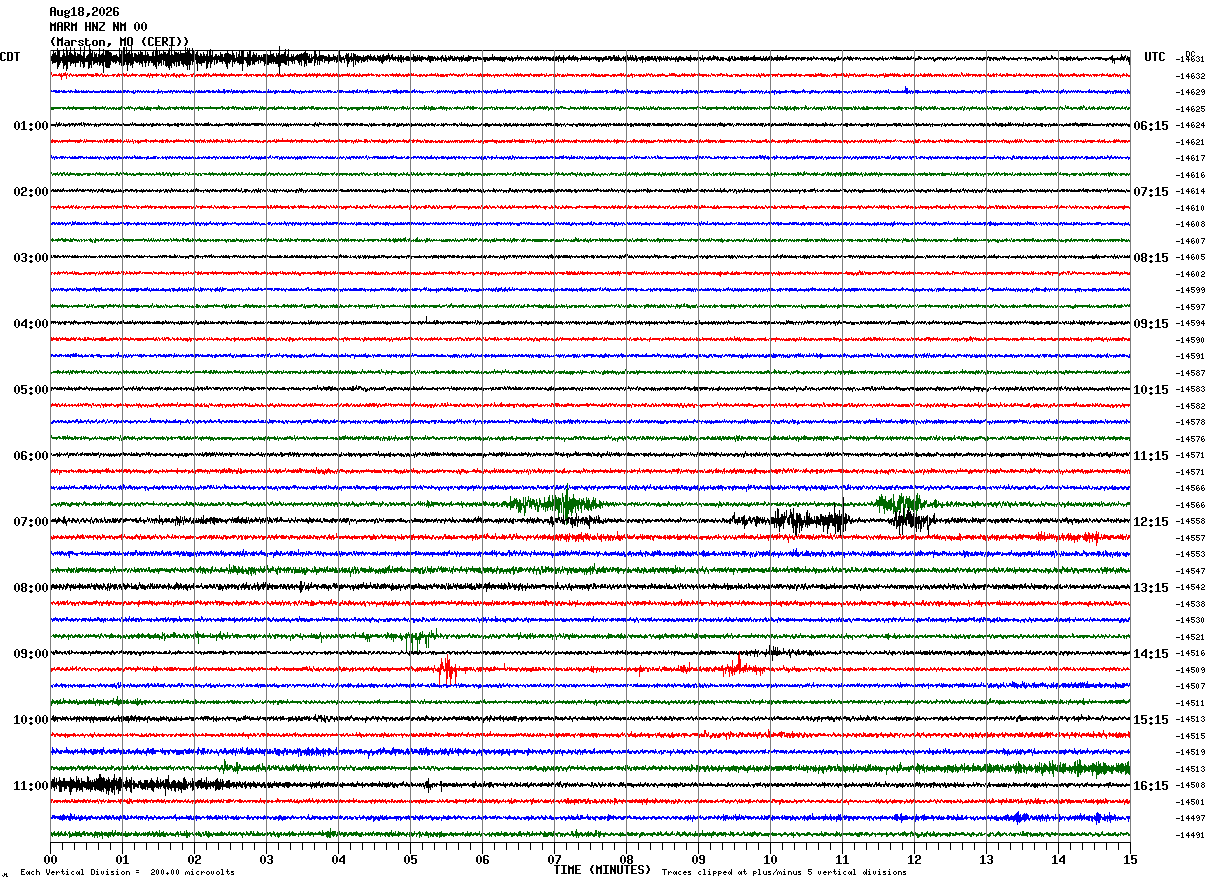
Task: Click the 00 minute axis tick label
Action: (x=50, y=858)
